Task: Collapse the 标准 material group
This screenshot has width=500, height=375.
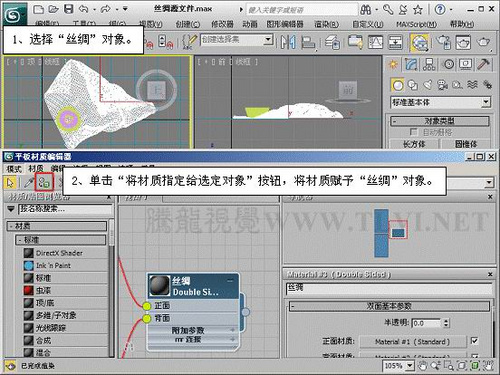Action: coord(61,240)
